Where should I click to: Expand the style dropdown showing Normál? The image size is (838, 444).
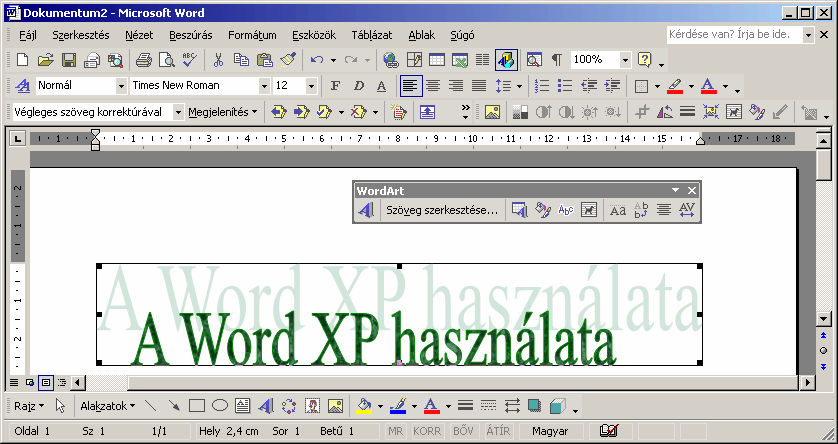coord(121,85)
